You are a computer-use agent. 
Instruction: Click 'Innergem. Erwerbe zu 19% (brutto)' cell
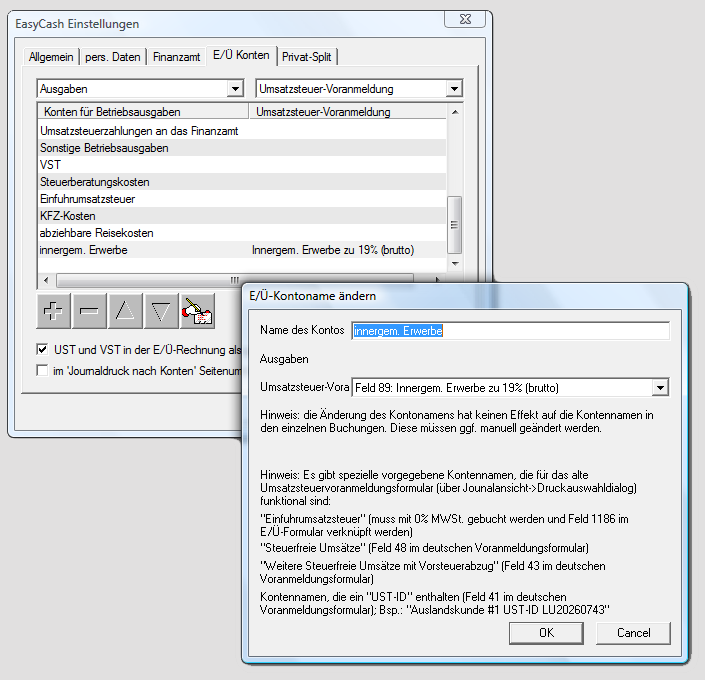tap(333, 250)
